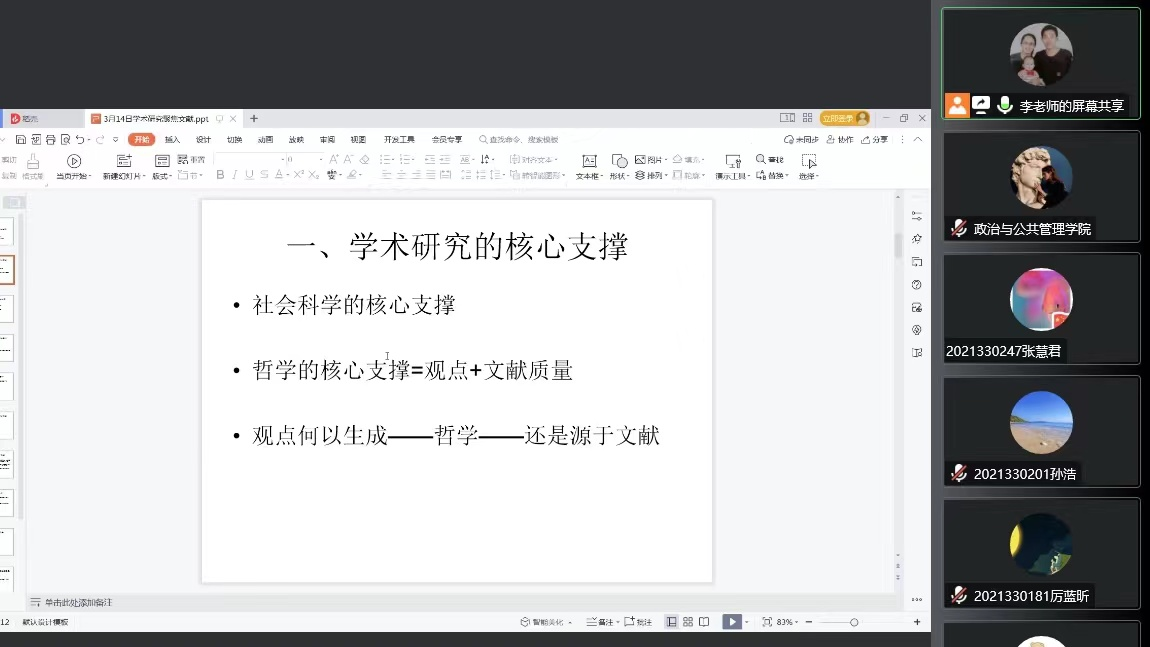This screenshot has width=1150, height=647.
Task: Switch to slide sorter view in status bar
Action: [x=688, y=622]
